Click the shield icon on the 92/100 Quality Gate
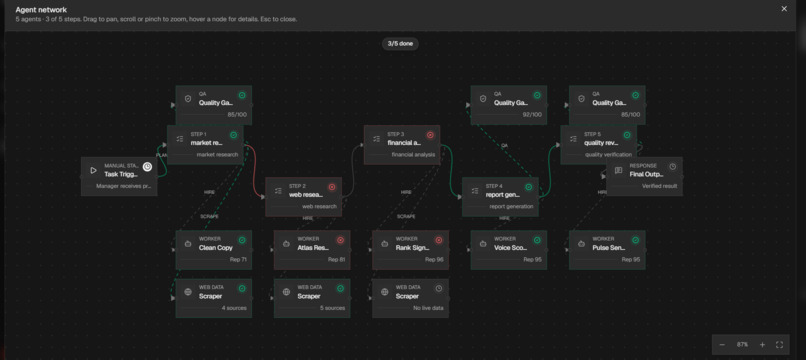 pyautogui.click(x=483, y=99)
